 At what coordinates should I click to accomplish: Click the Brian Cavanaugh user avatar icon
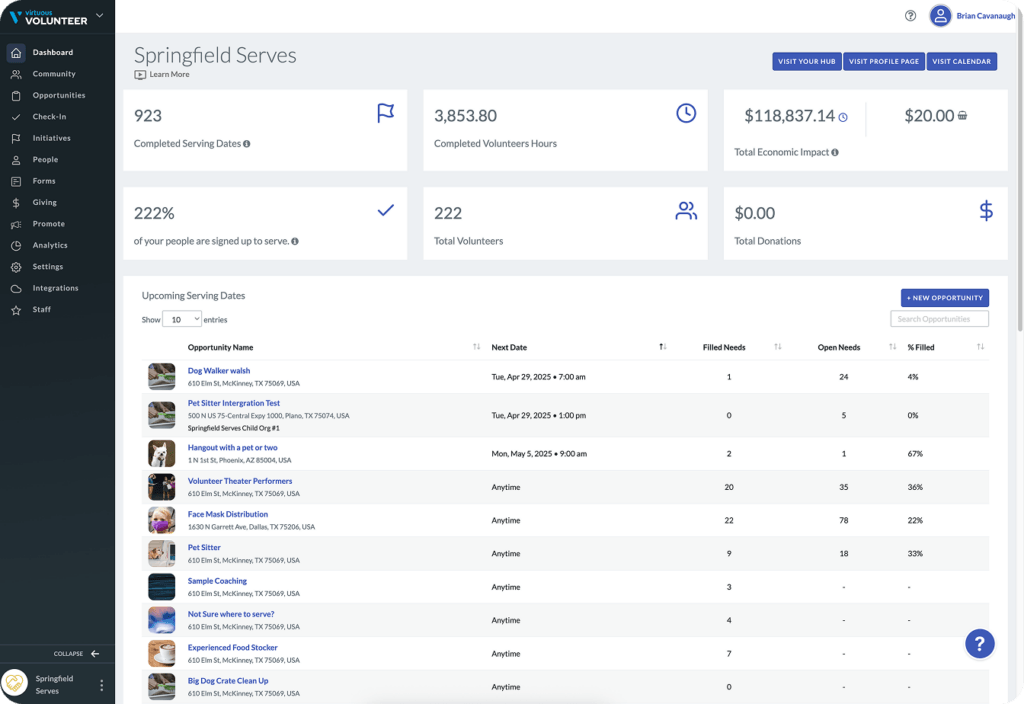tap(940, 16)
